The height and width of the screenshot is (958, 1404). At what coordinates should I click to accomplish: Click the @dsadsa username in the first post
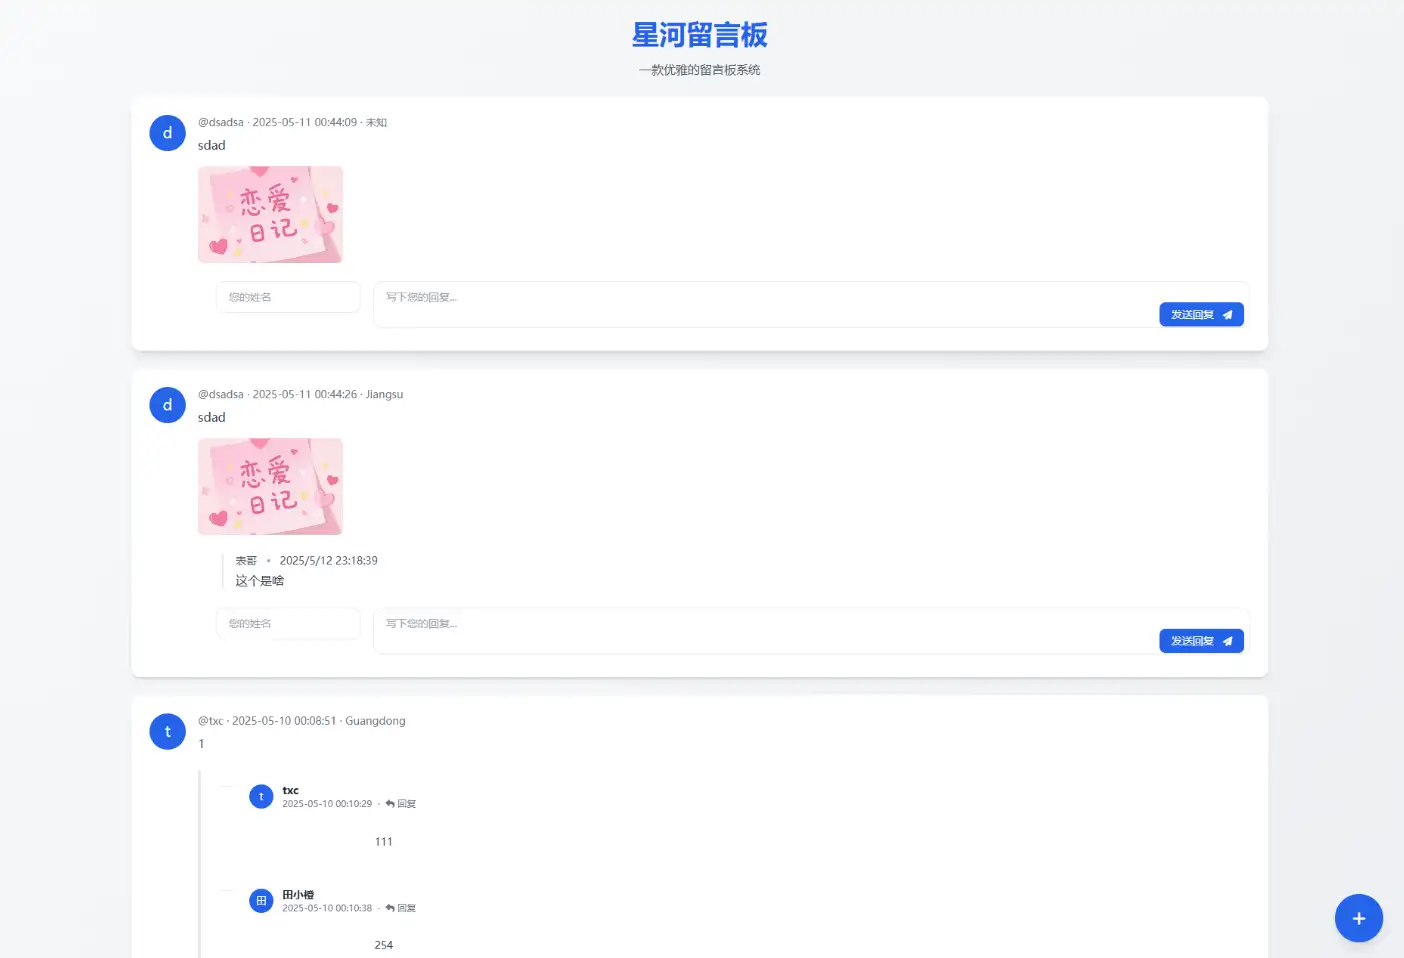tap(221, 123)
